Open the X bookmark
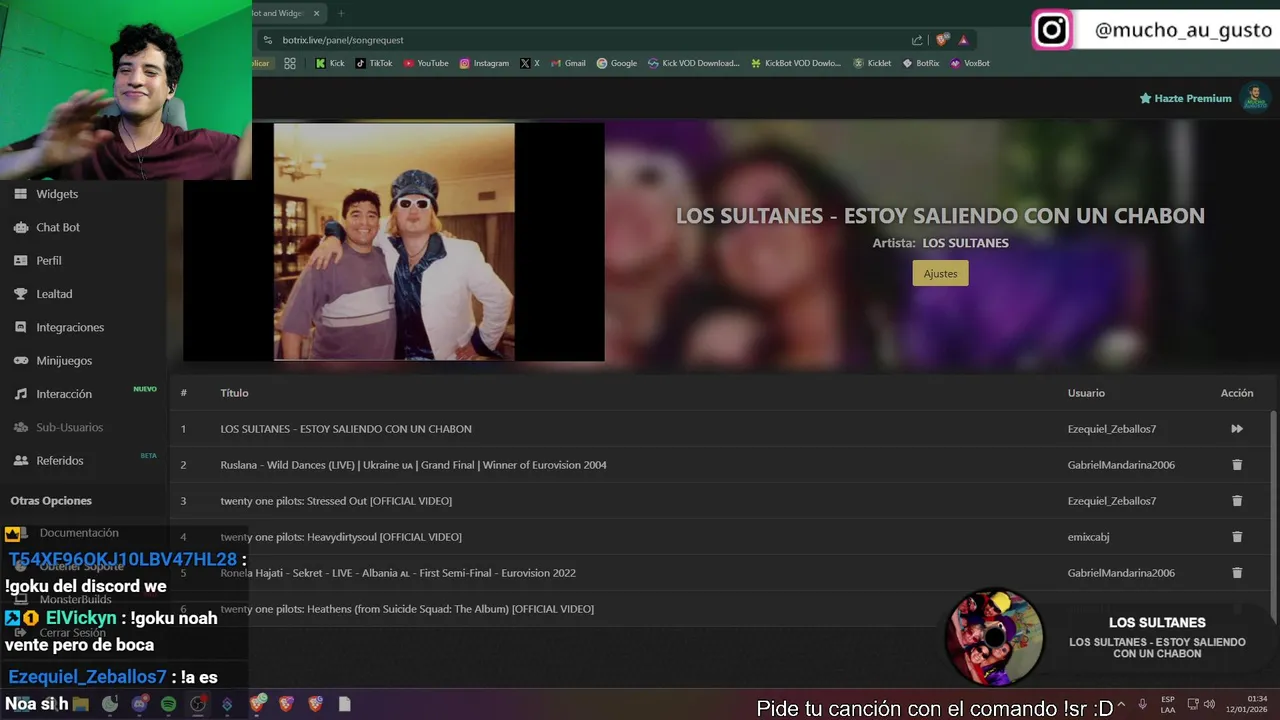 click(x=529, y=63)
